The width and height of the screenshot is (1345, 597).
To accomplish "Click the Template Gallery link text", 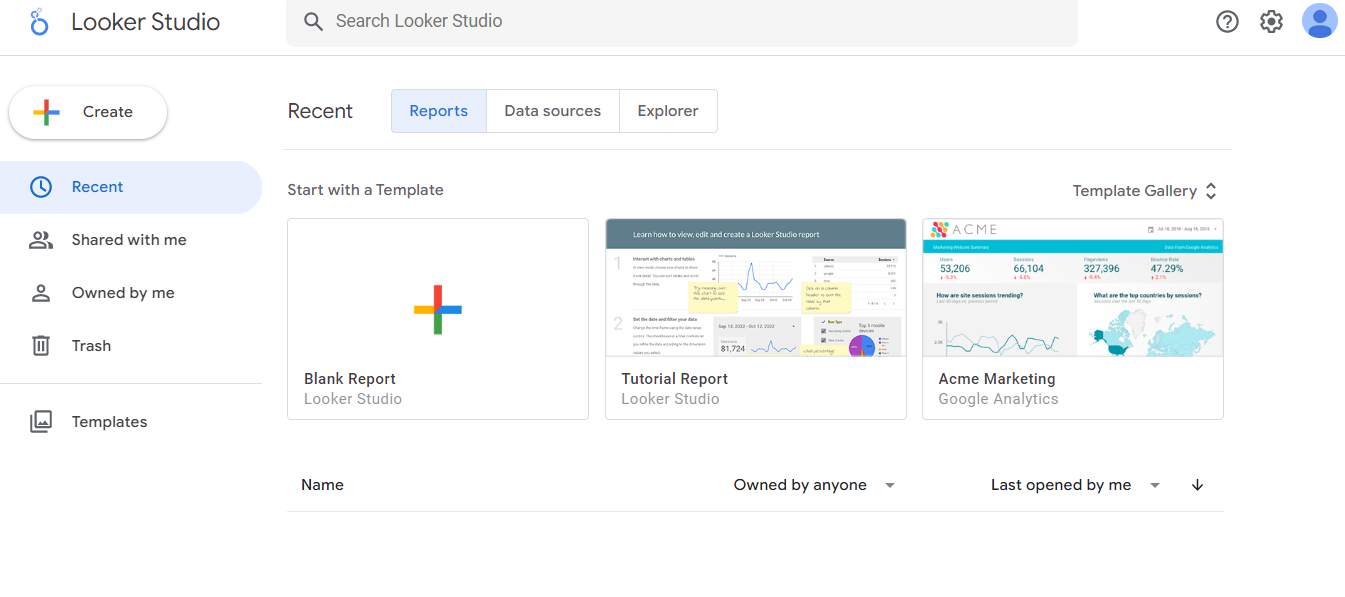I will 1135,191.
